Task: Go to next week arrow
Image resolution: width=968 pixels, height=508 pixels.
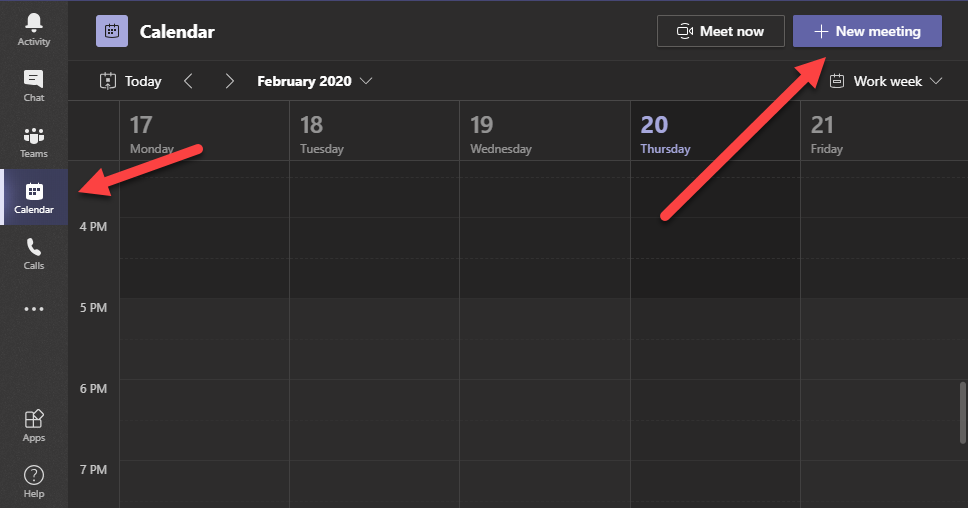Action: (x=229, y=81)
